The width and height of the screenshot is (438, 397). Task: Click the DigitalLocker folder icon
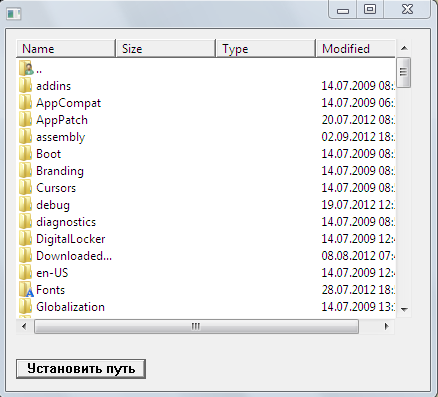click(x=25, y=239)
